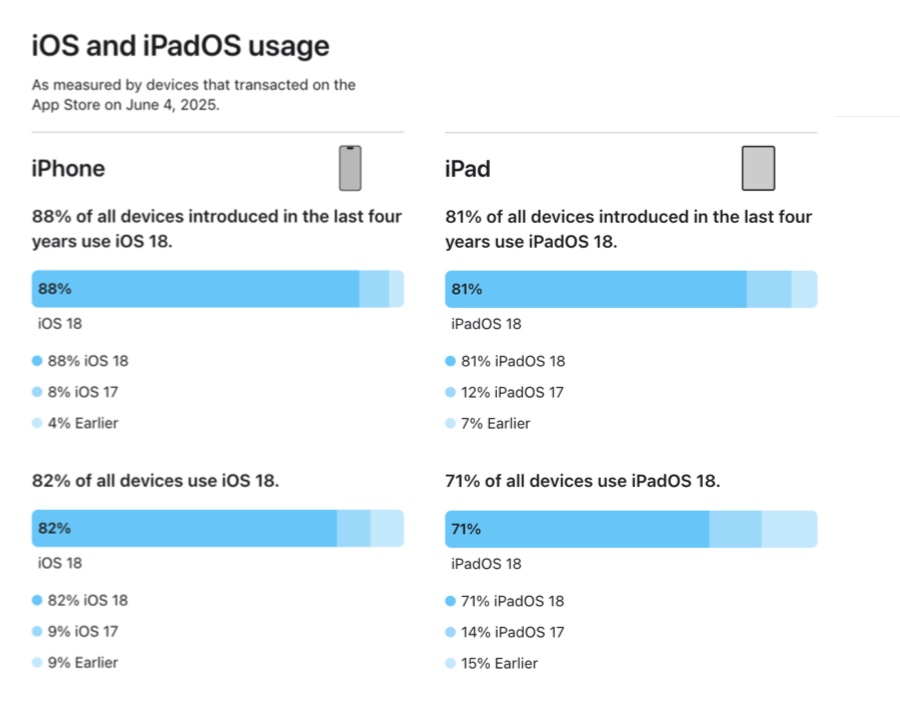Click the 9% iOS 17 legend dot

pyautogui.click(x=37, y=632)
